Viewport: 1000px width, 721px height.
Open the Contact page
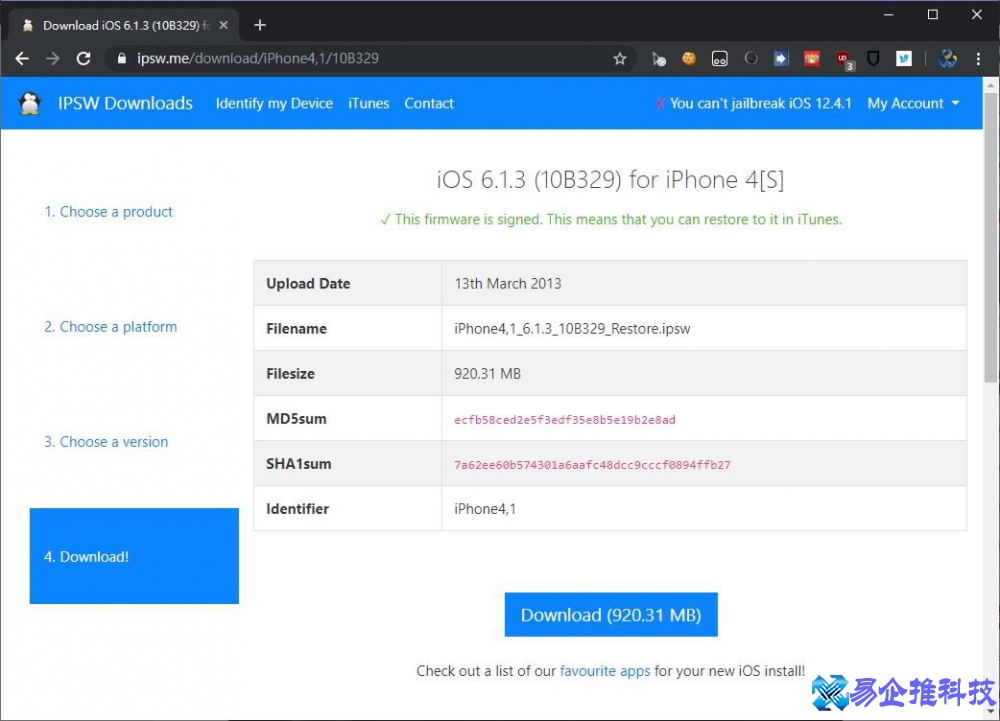click(x=429, y=103)
